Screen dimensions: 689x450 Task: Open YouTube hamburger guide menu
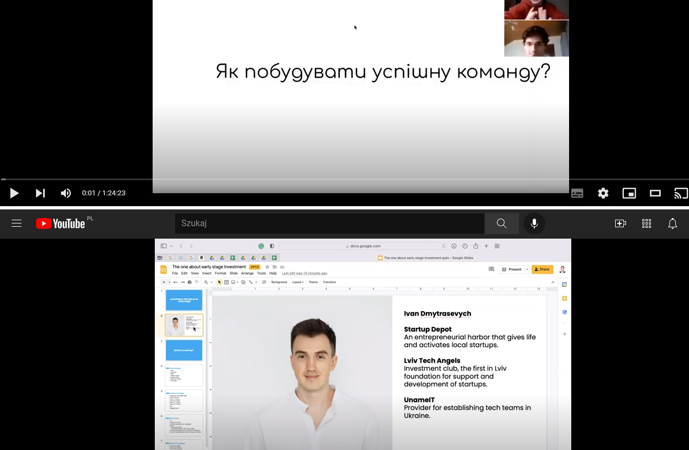tap(16, 224)
